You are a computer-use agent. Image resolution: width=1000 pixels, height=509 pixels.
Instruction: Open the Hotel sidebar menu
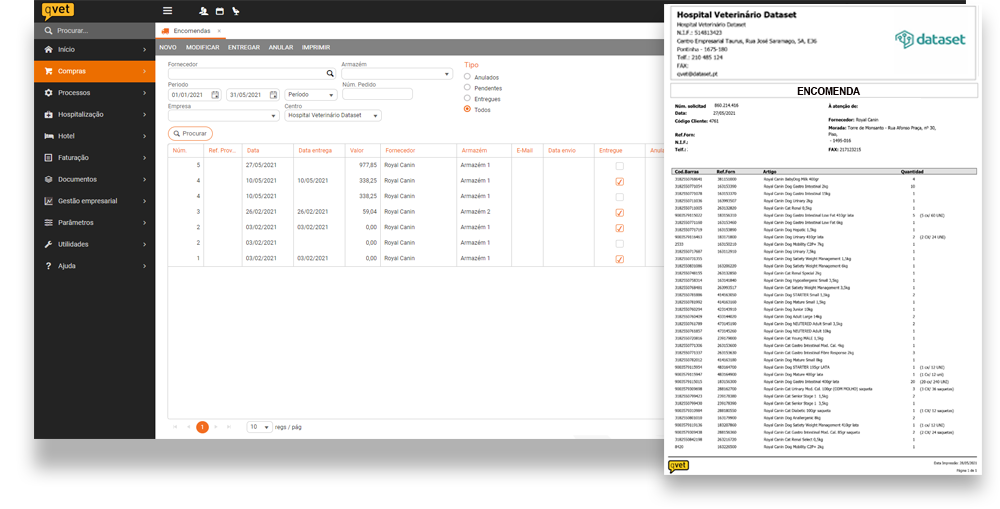point(94,136)
